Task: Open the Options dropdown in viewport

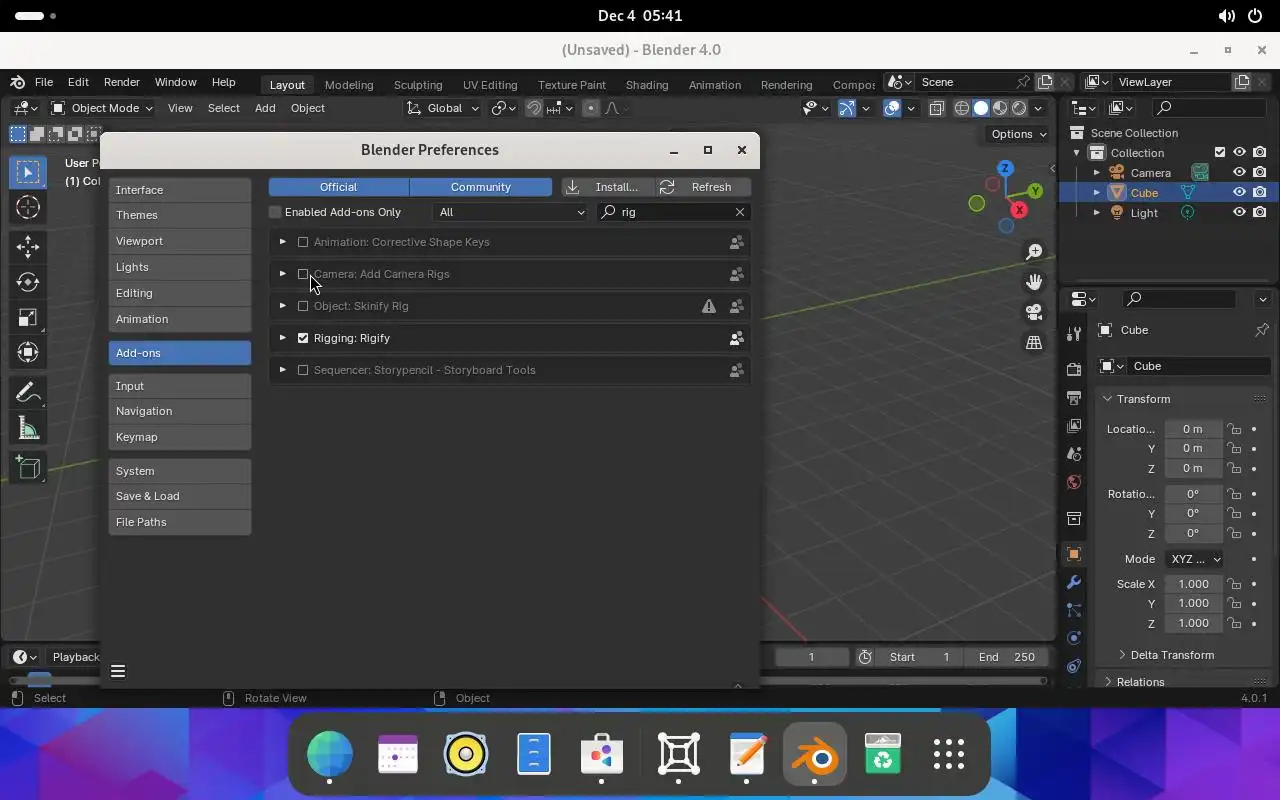Action: tap(1018, 134)
